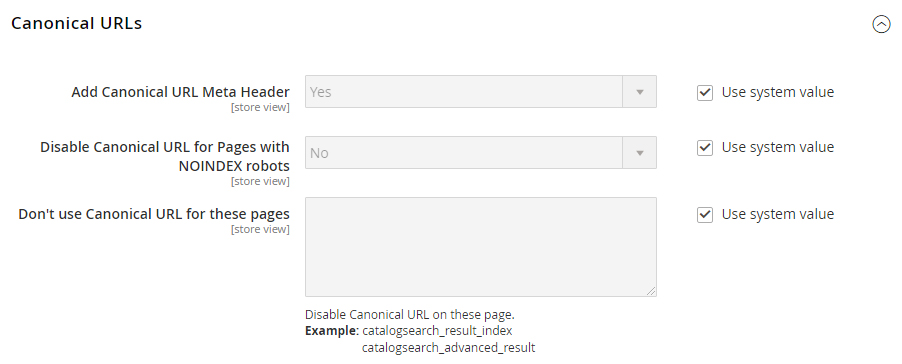Click 'Use system value' text beside No dropdown

pos(777,147)
